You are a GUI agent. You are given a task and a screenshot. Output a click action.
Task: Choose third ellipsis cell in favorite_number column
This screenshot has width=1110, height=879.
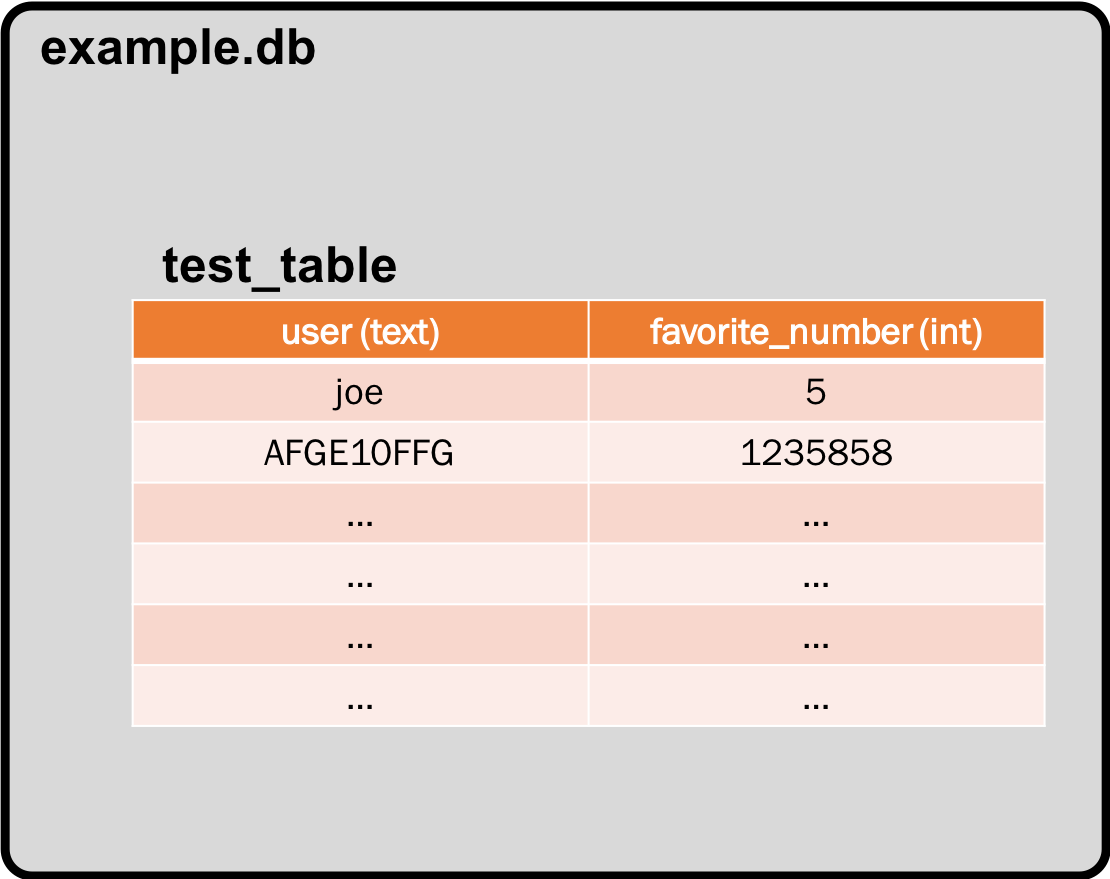[x=816, y=639]
